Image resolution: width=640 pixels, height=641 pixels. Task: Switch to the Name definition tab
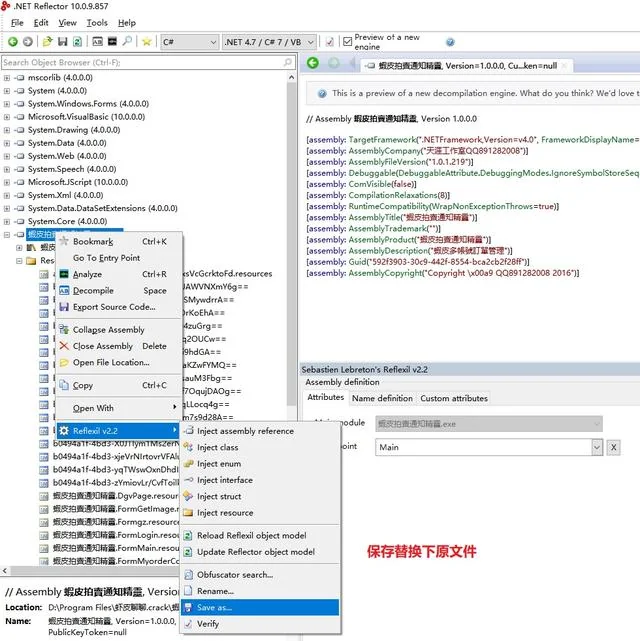coord(382,398)
